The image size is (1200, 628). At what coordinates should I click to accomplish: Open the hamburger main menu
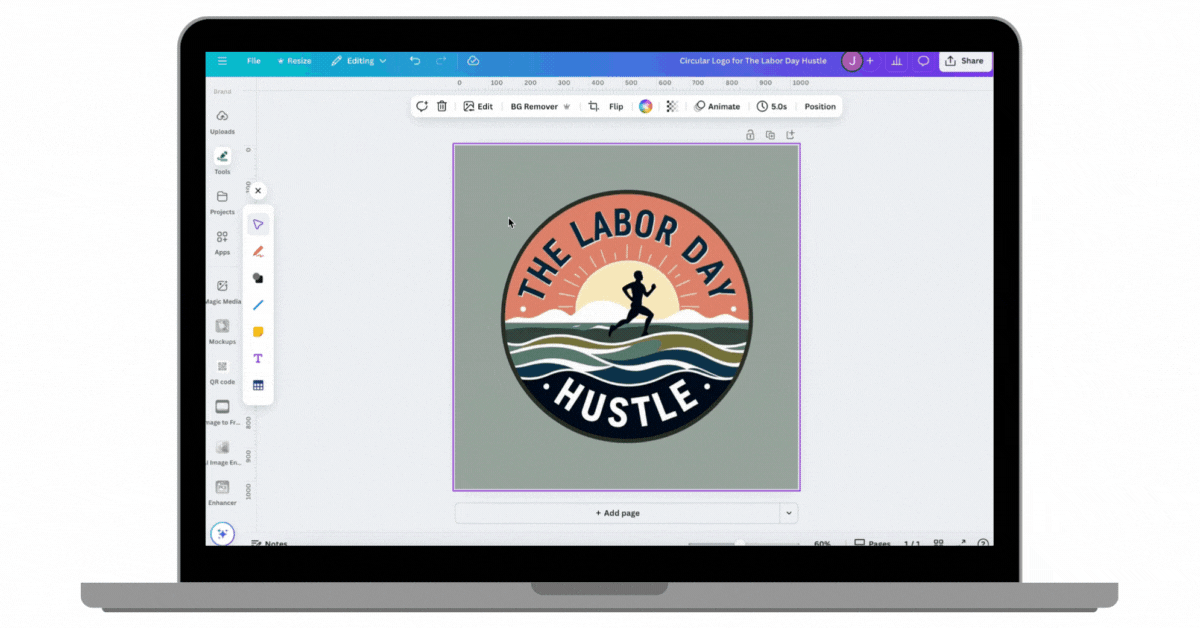tap(222, 61)
